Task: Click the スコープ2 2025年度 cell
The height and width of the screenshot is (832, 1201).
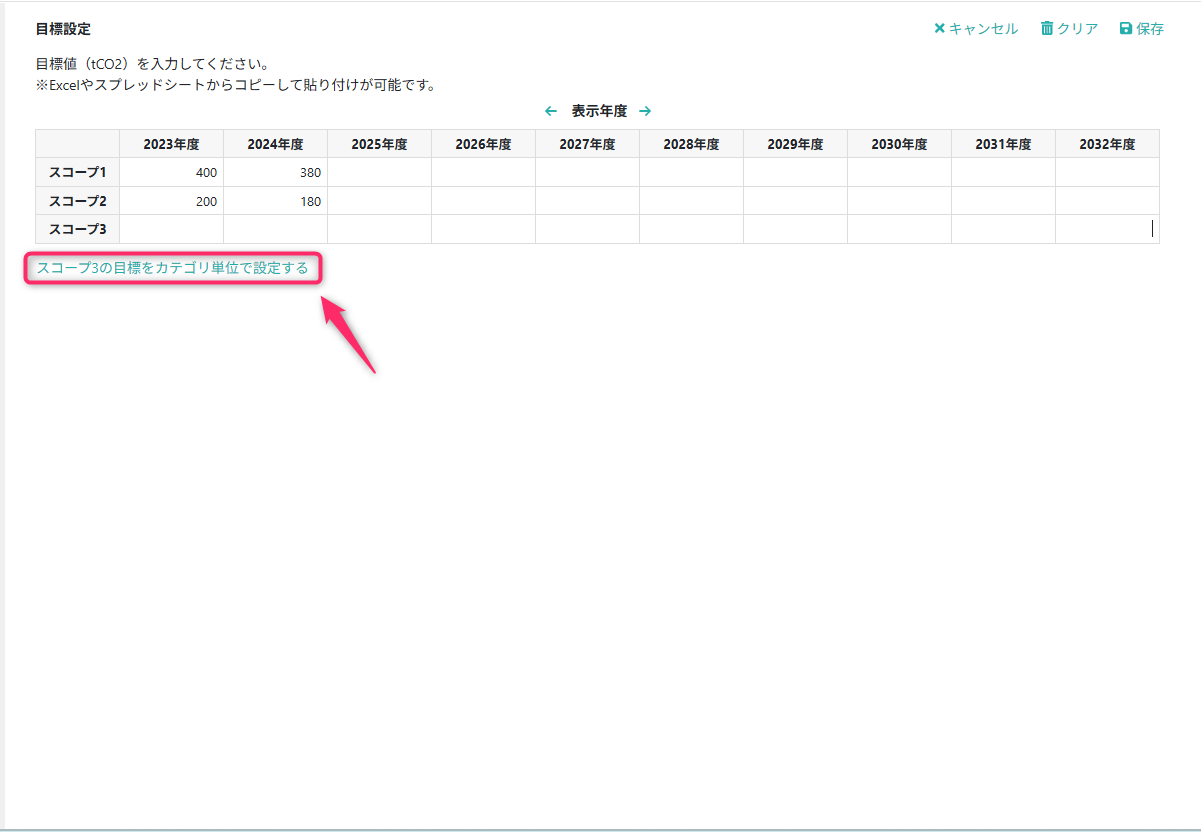Action: 379,201
